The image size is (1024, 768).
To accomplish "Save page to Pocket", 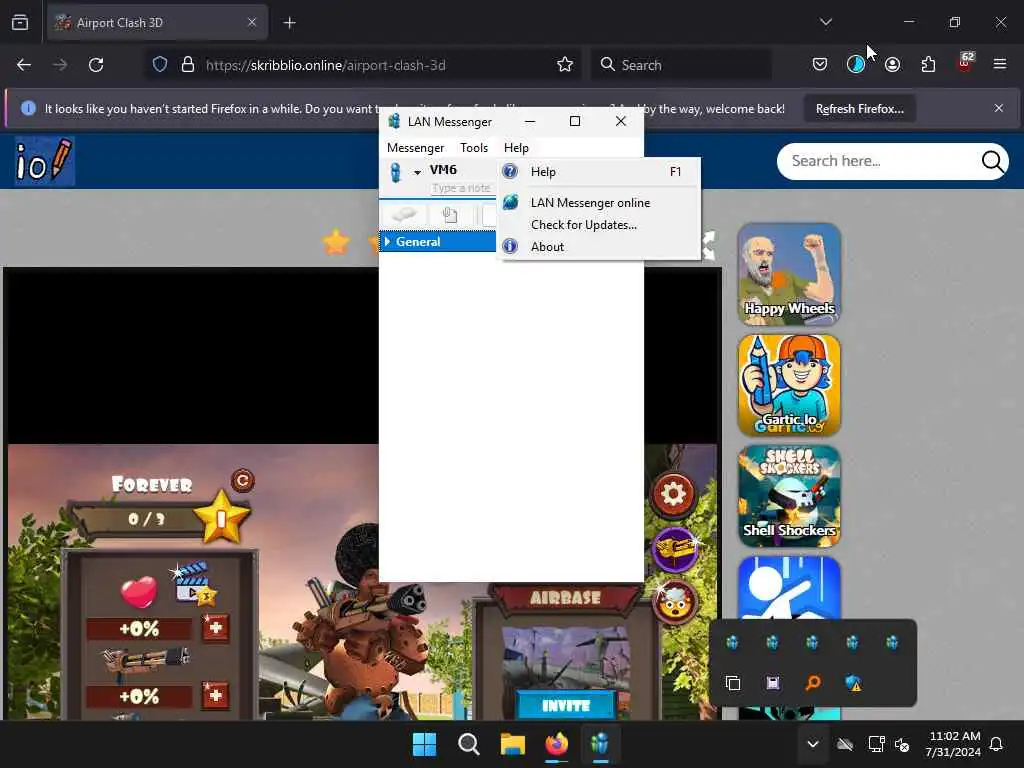I will pyautogui.click(x=820, y=65).
